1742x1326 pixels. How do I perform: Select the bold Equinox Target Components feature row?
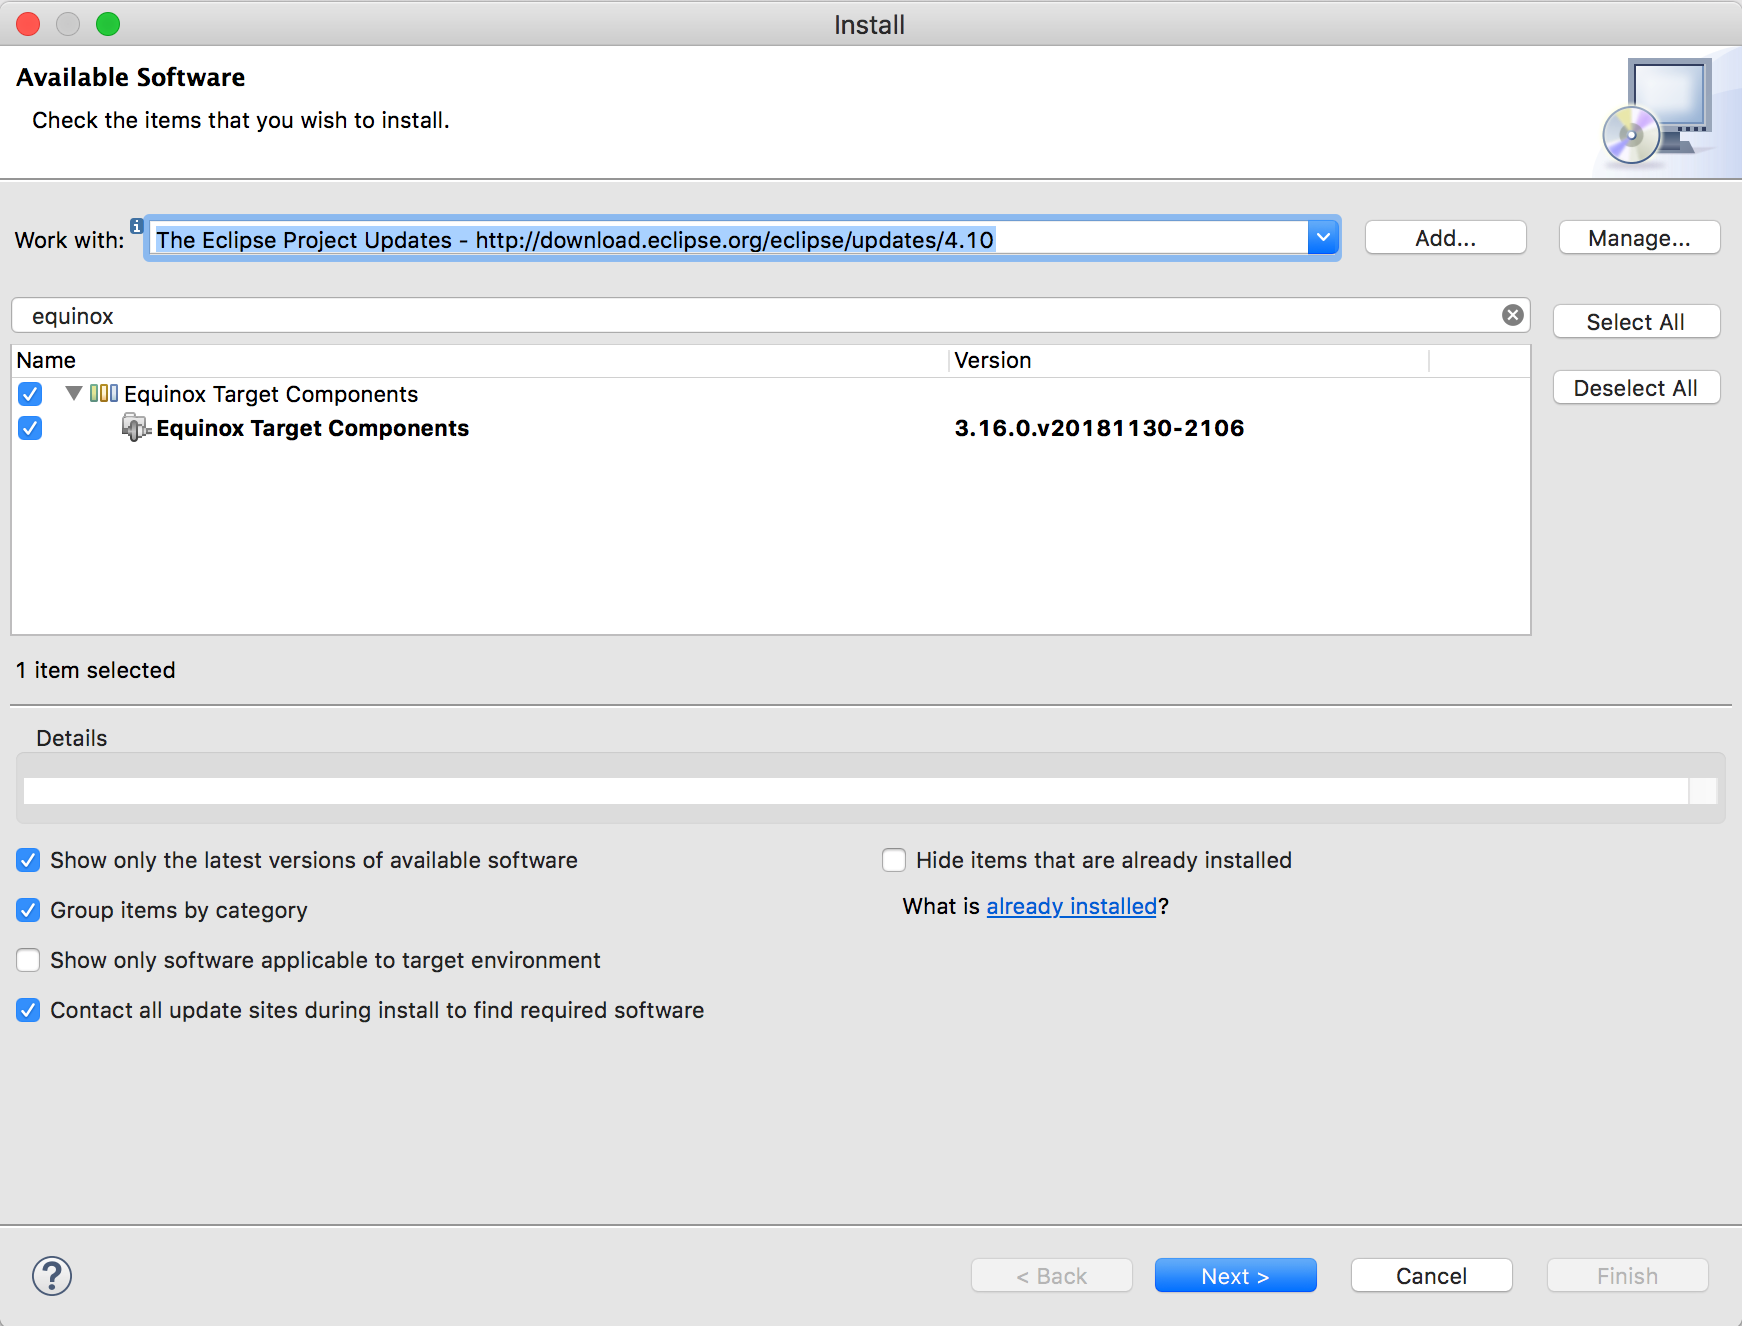tap(770, 428)
